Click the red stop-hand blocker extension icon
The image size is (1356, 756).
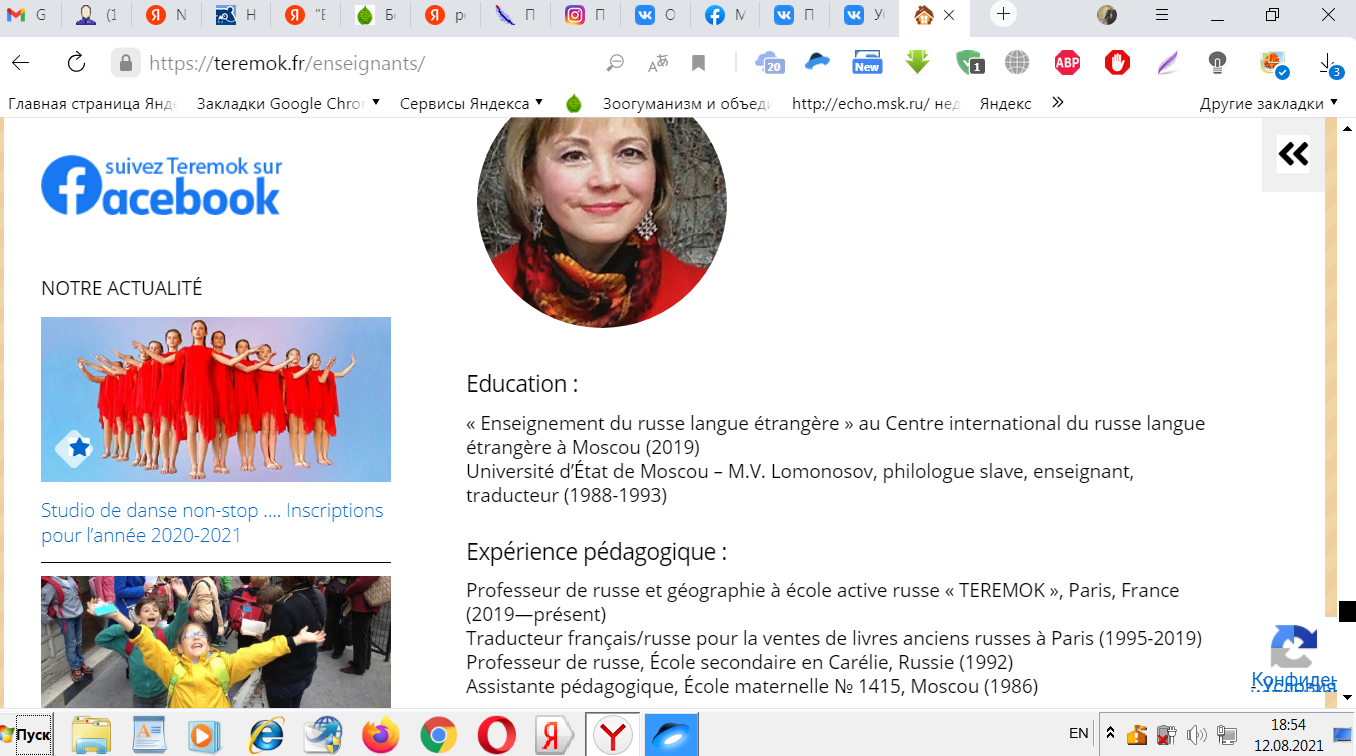1117,63
